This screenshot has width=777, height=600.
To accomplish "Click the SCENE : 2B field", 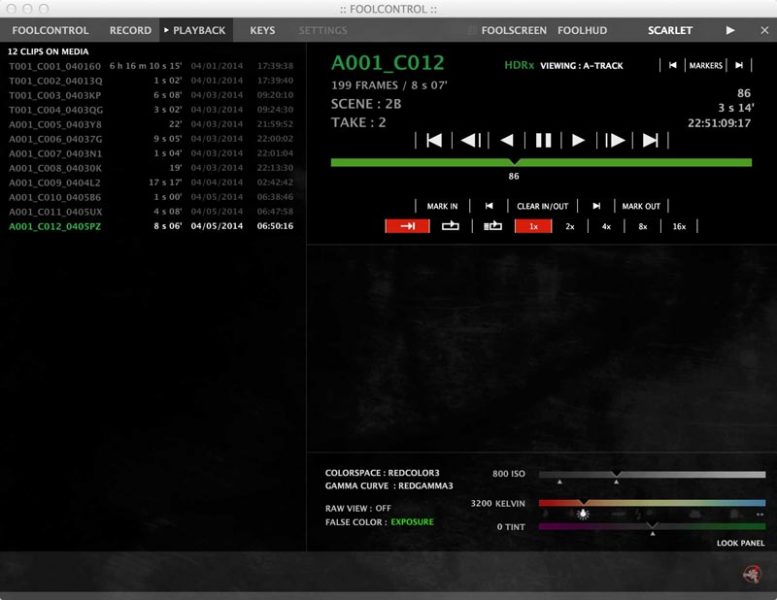I will [x=366, y=104].
